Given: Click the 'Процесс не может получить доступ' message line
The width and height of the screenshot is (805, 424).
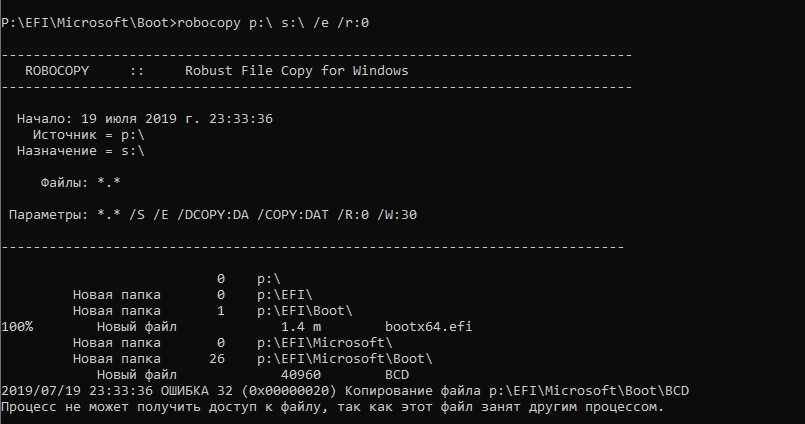Looking at the screenshot, I should click(x=330, y=407).
